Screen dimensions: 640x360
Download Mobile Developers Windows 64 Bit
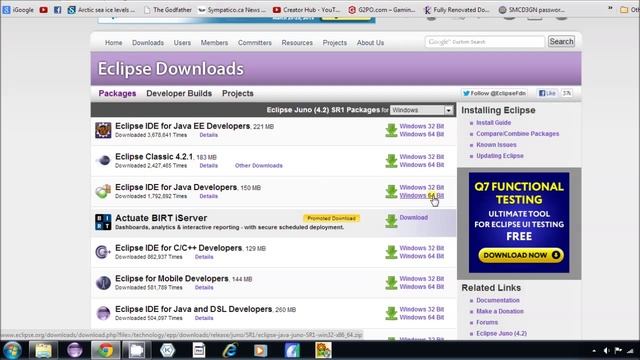422,287
